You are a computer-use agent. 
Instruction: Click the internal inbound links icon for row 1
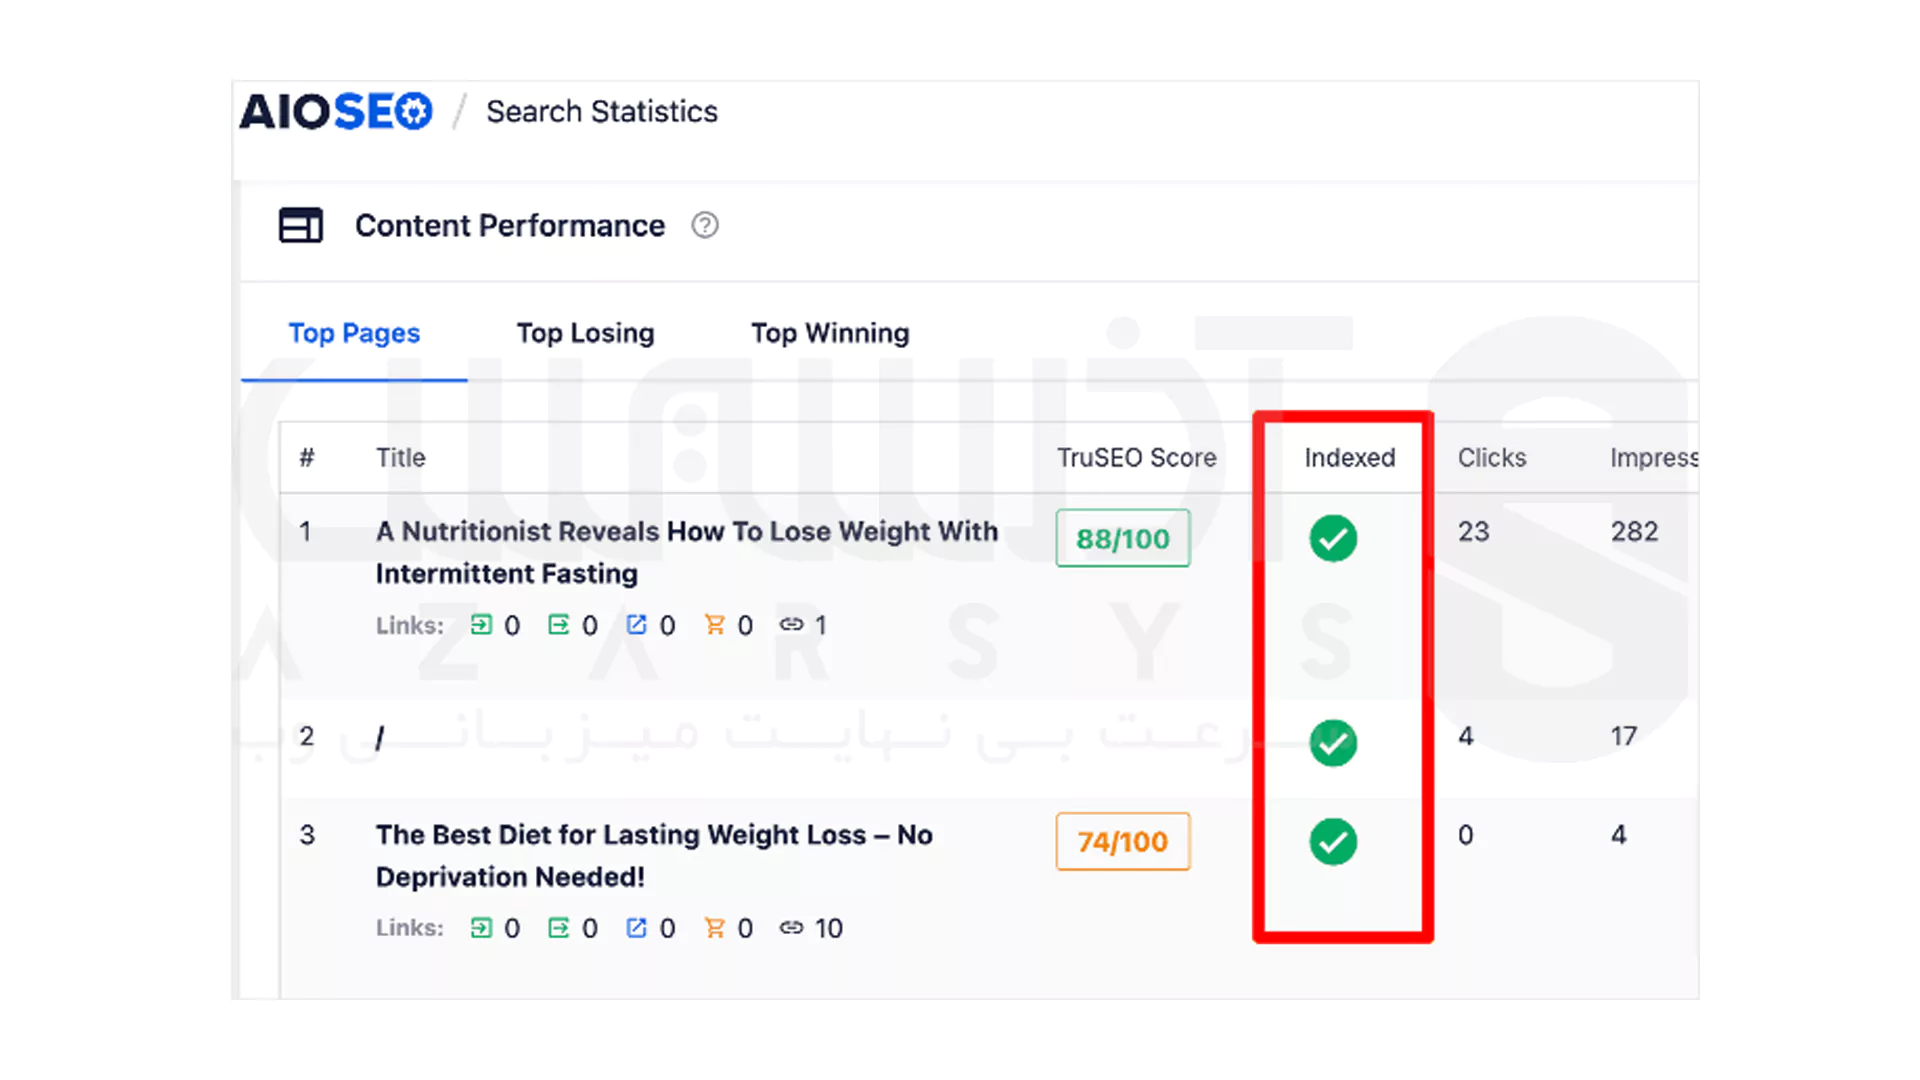coord(483,624)
